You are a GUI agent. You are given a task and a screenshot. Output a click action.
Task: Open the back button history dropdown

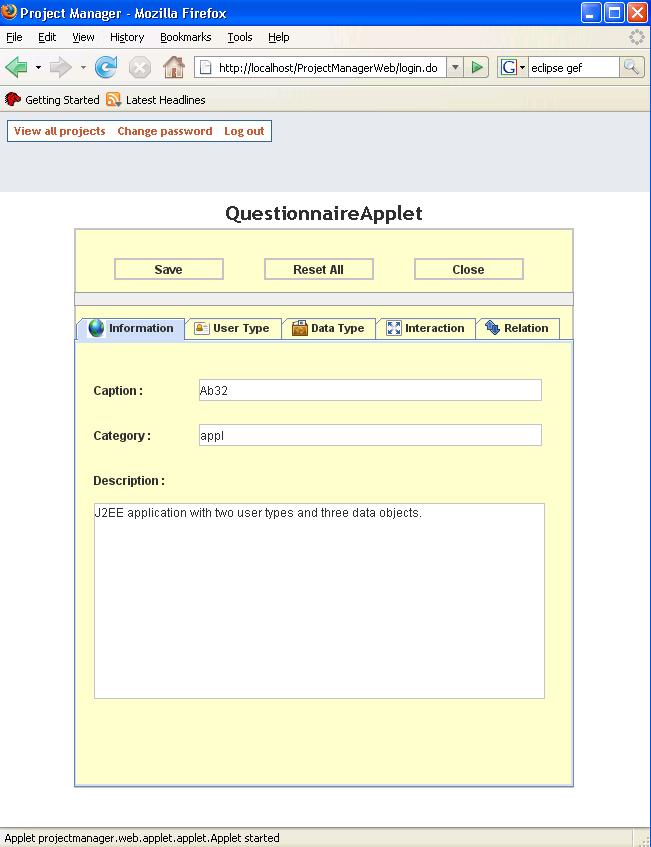(38, 68)
